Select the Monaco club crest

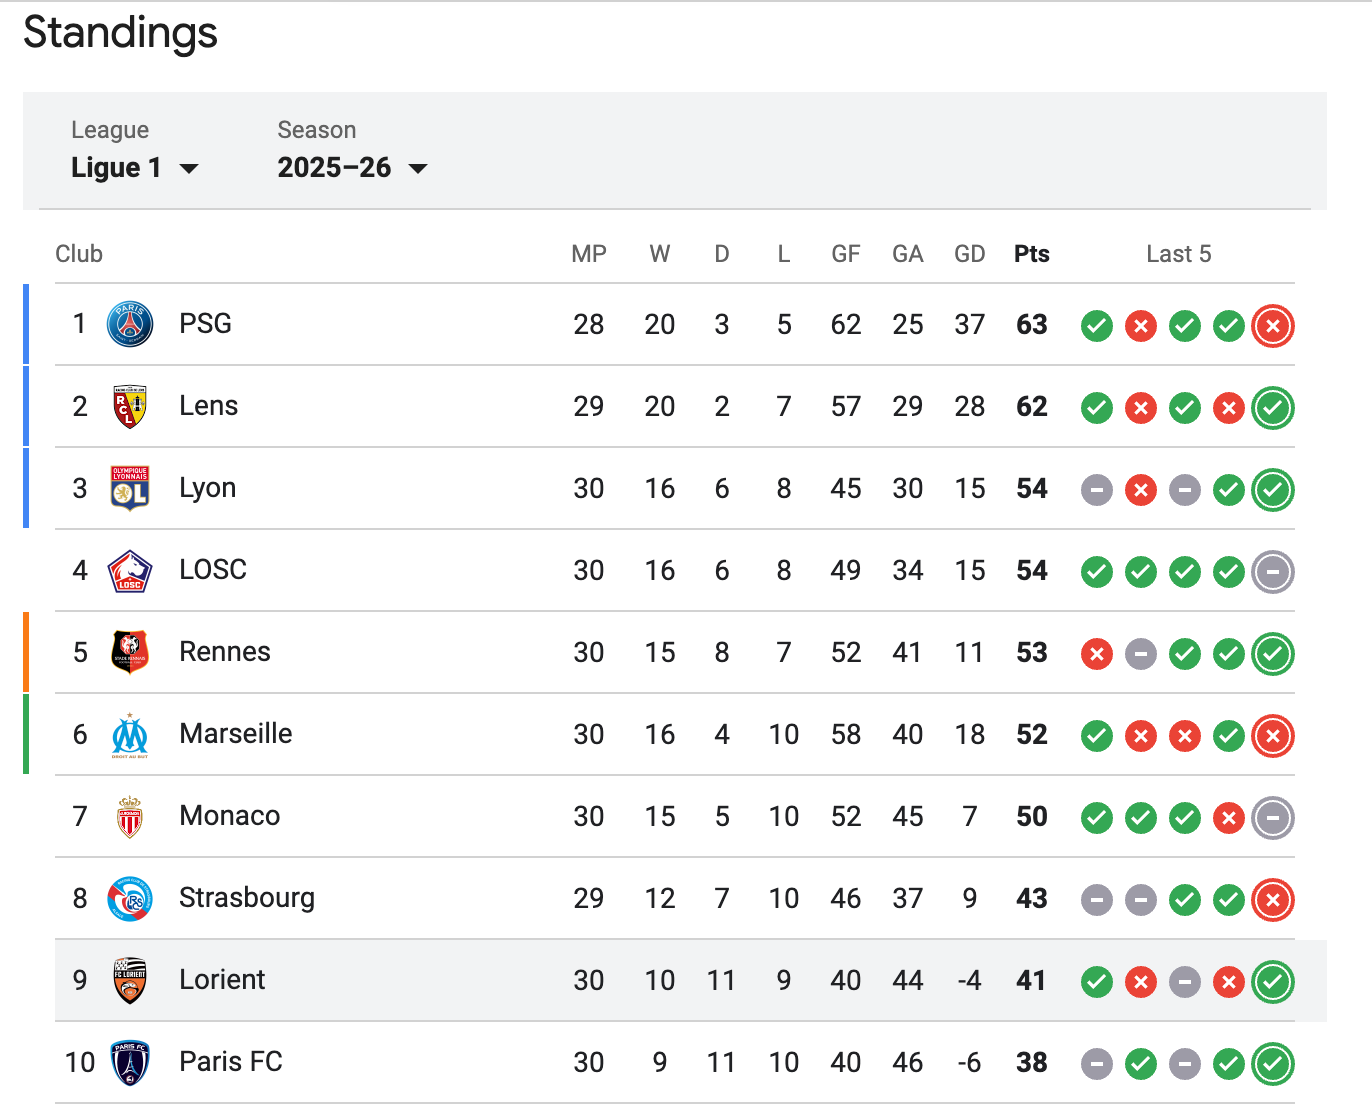(130, 817)
